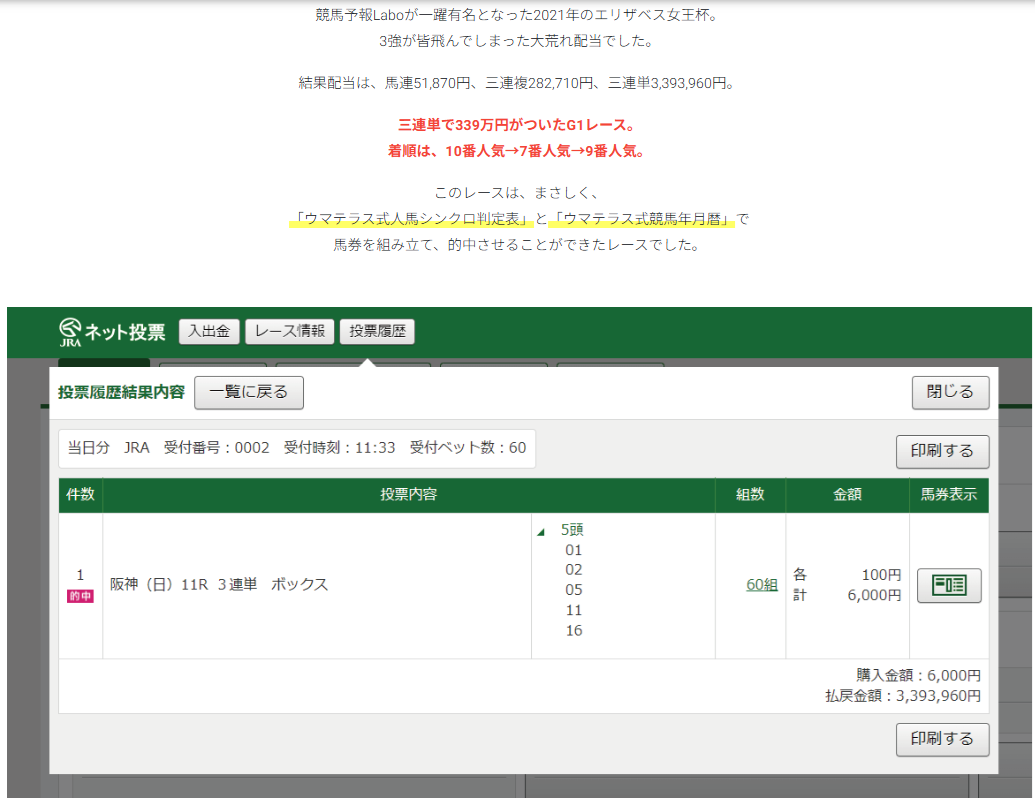
Task: Open the レース情報 menu
Action: (290, 331)
